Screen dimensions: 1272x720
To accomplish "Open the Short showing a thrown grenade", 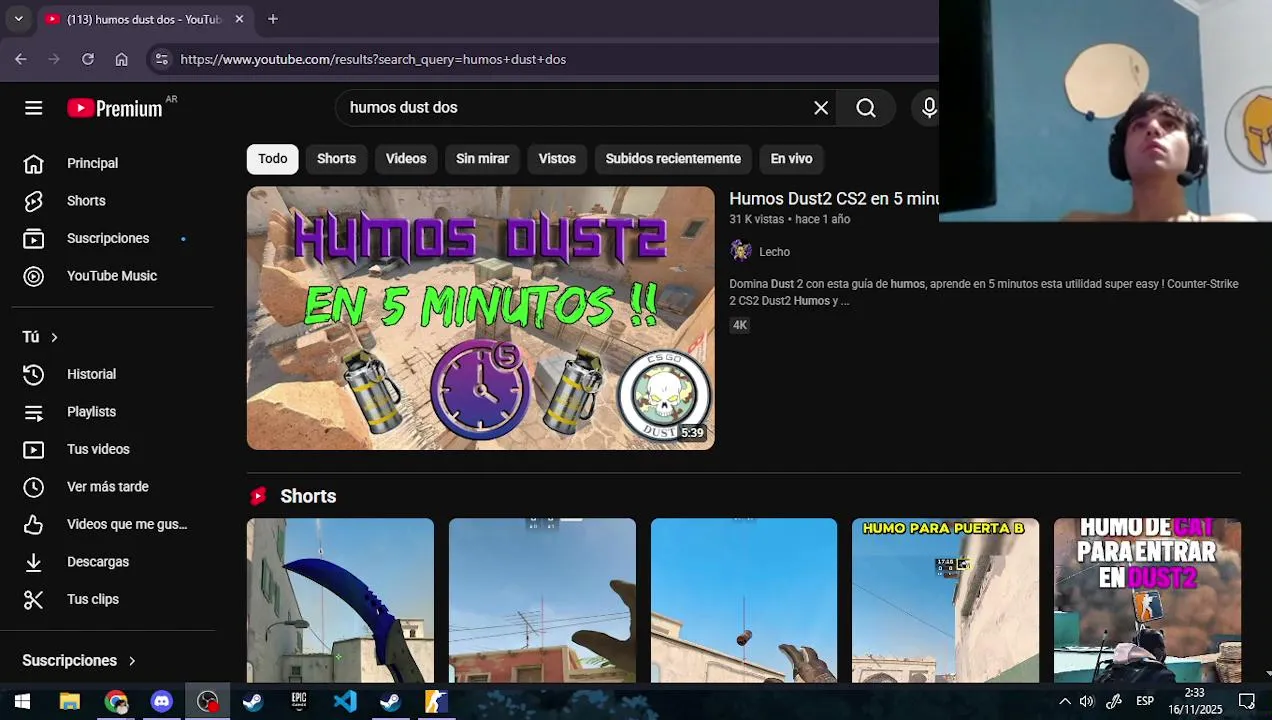I will (x=744, y=600).
